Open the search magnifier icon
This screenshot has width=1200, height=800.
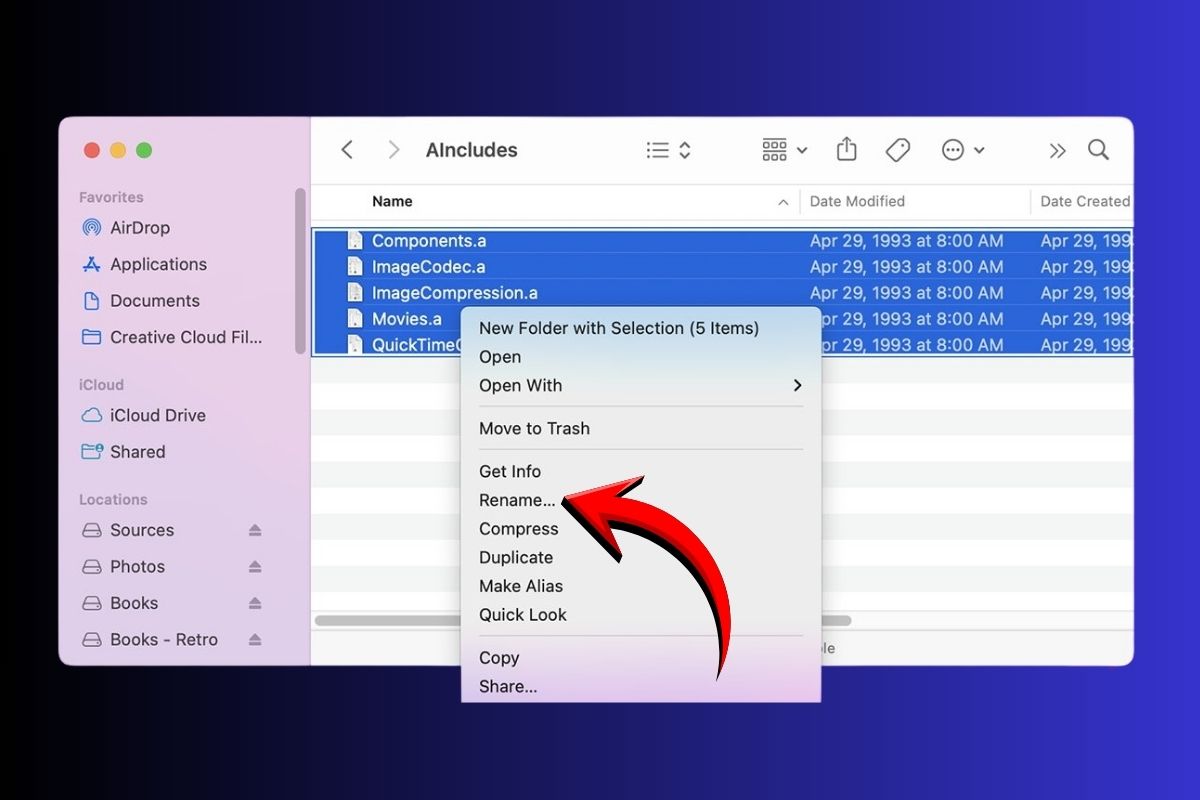(x=1098, y=150)
